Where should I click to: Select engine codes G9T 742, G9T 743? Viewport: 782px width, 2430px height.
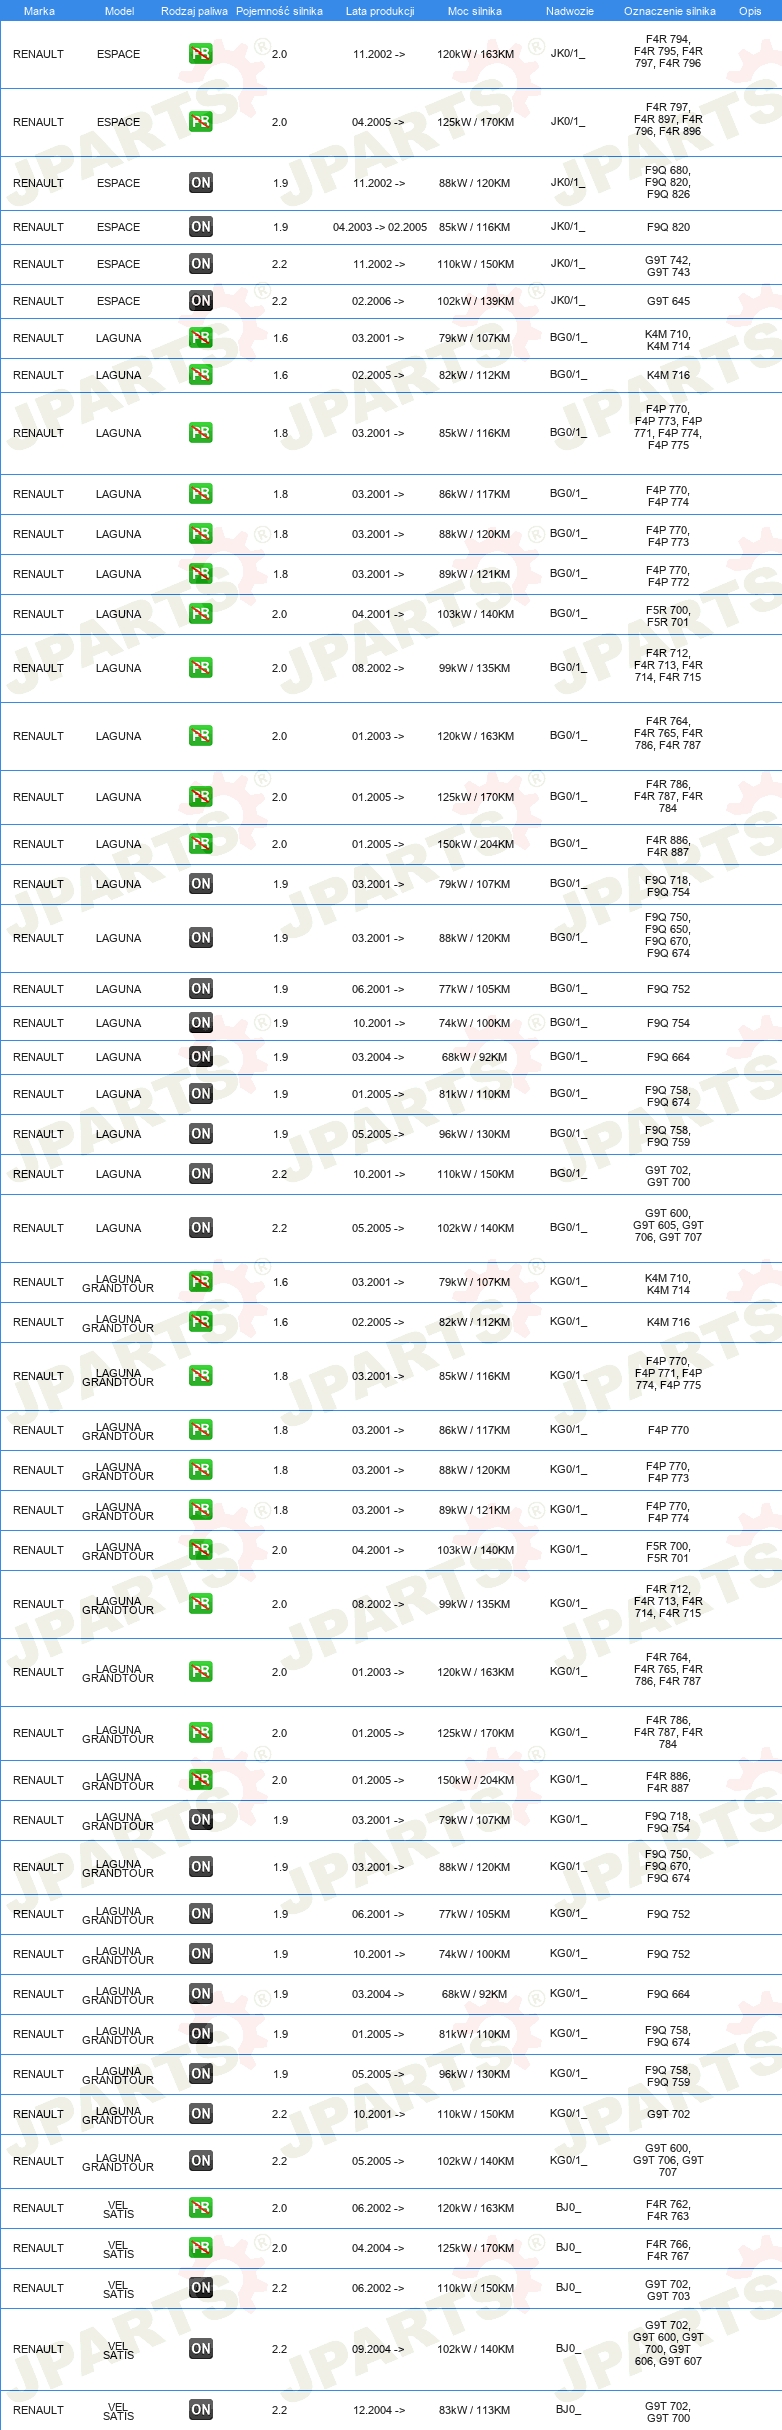668,266
